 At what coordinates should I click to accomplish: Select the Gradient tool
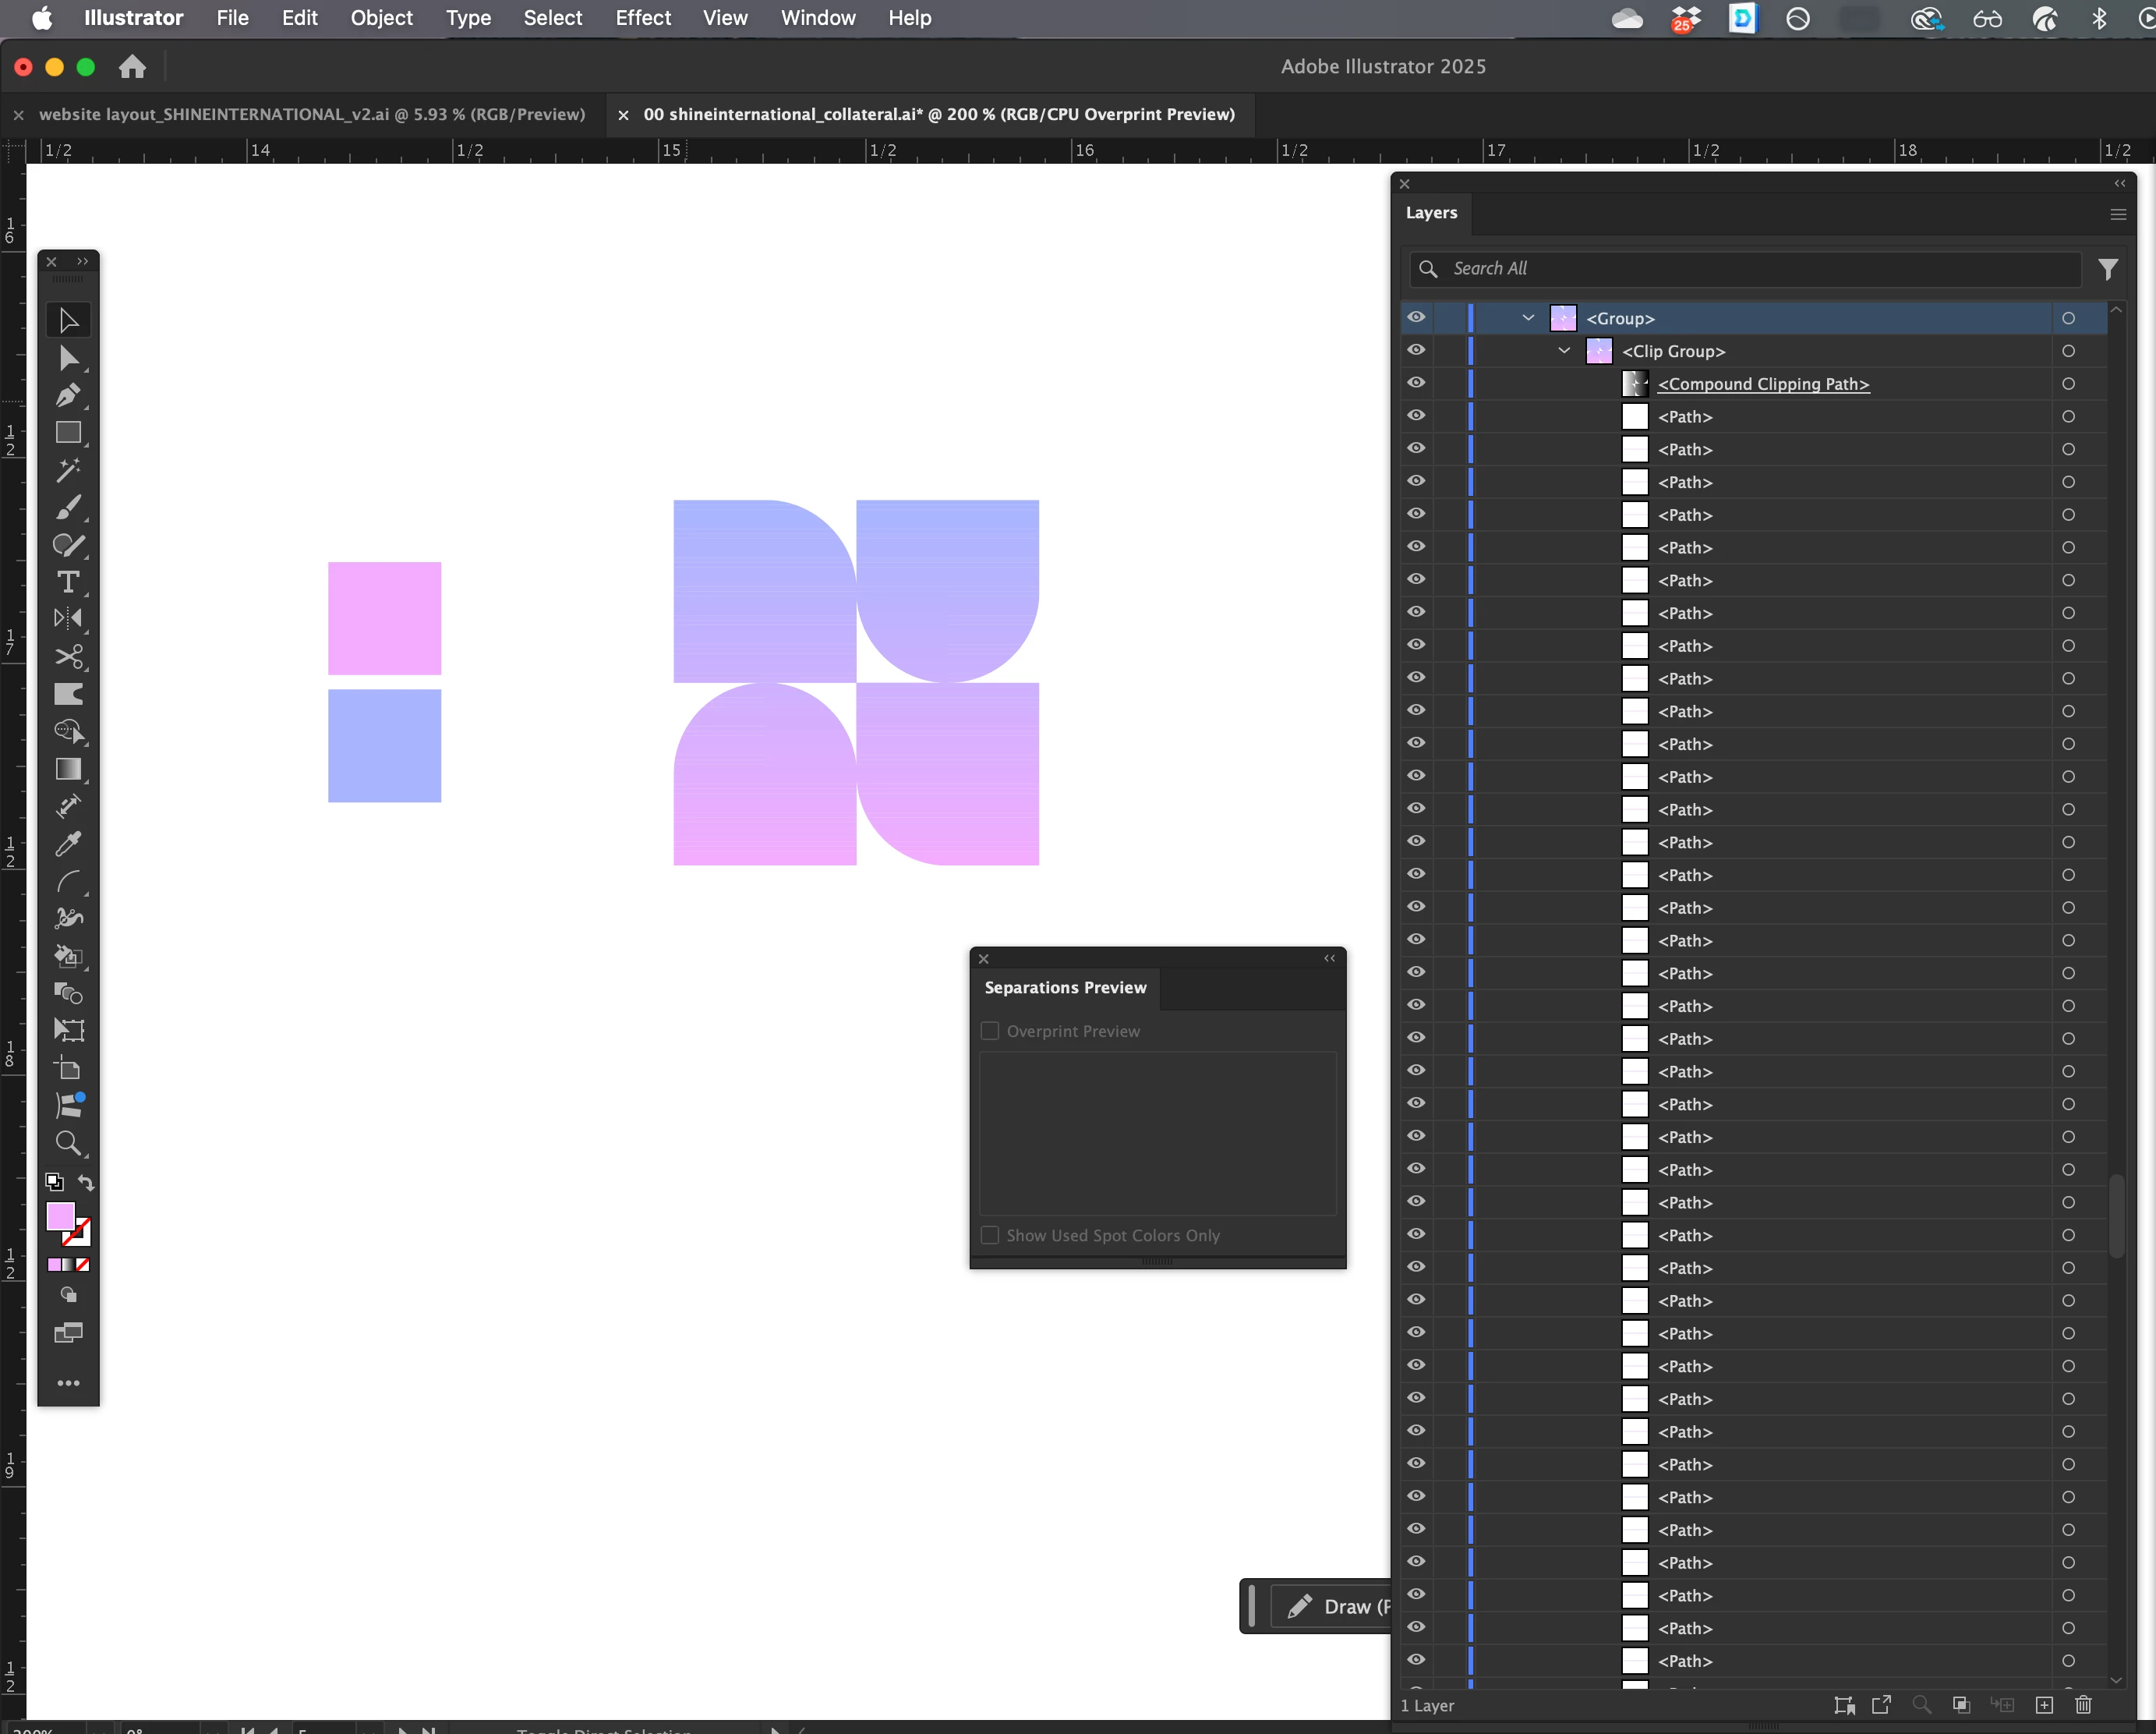pos(68,769)
